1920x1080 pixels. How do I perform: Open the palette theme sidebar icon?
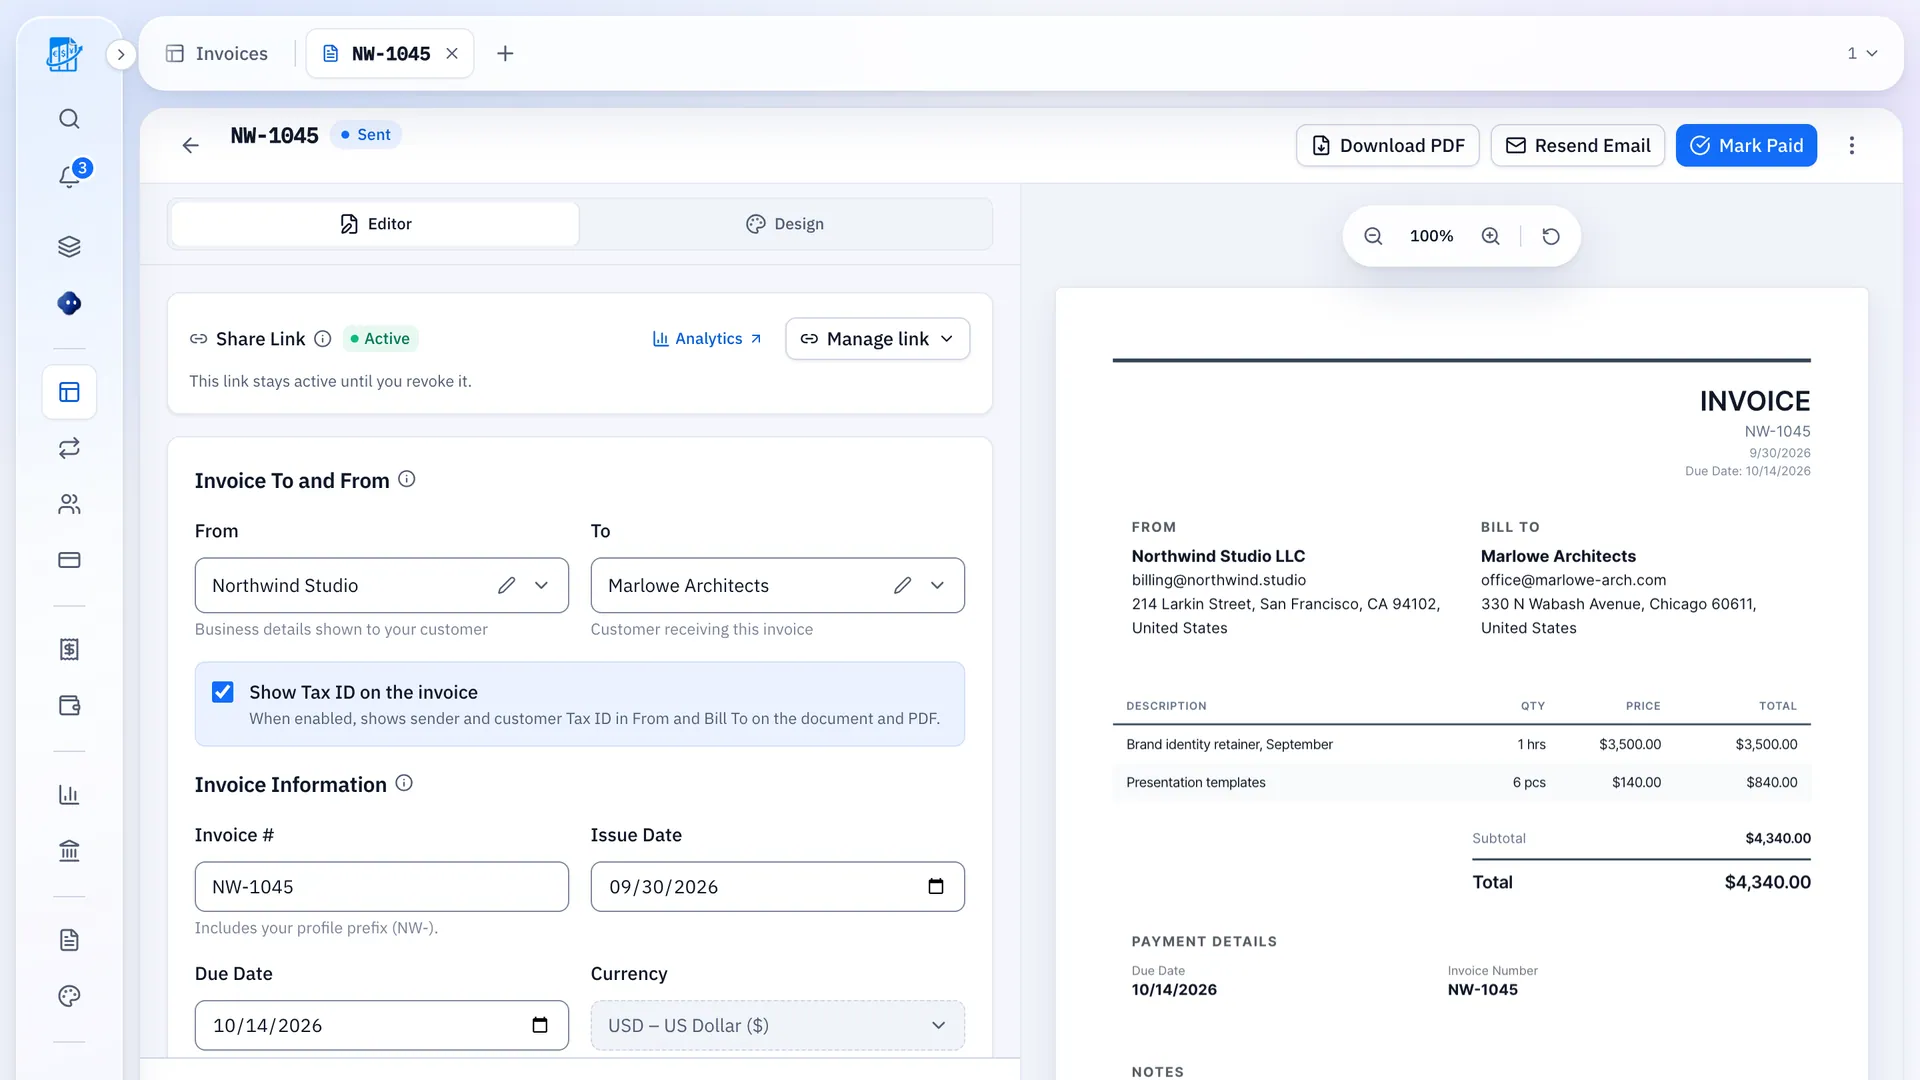tap(69, 996)
